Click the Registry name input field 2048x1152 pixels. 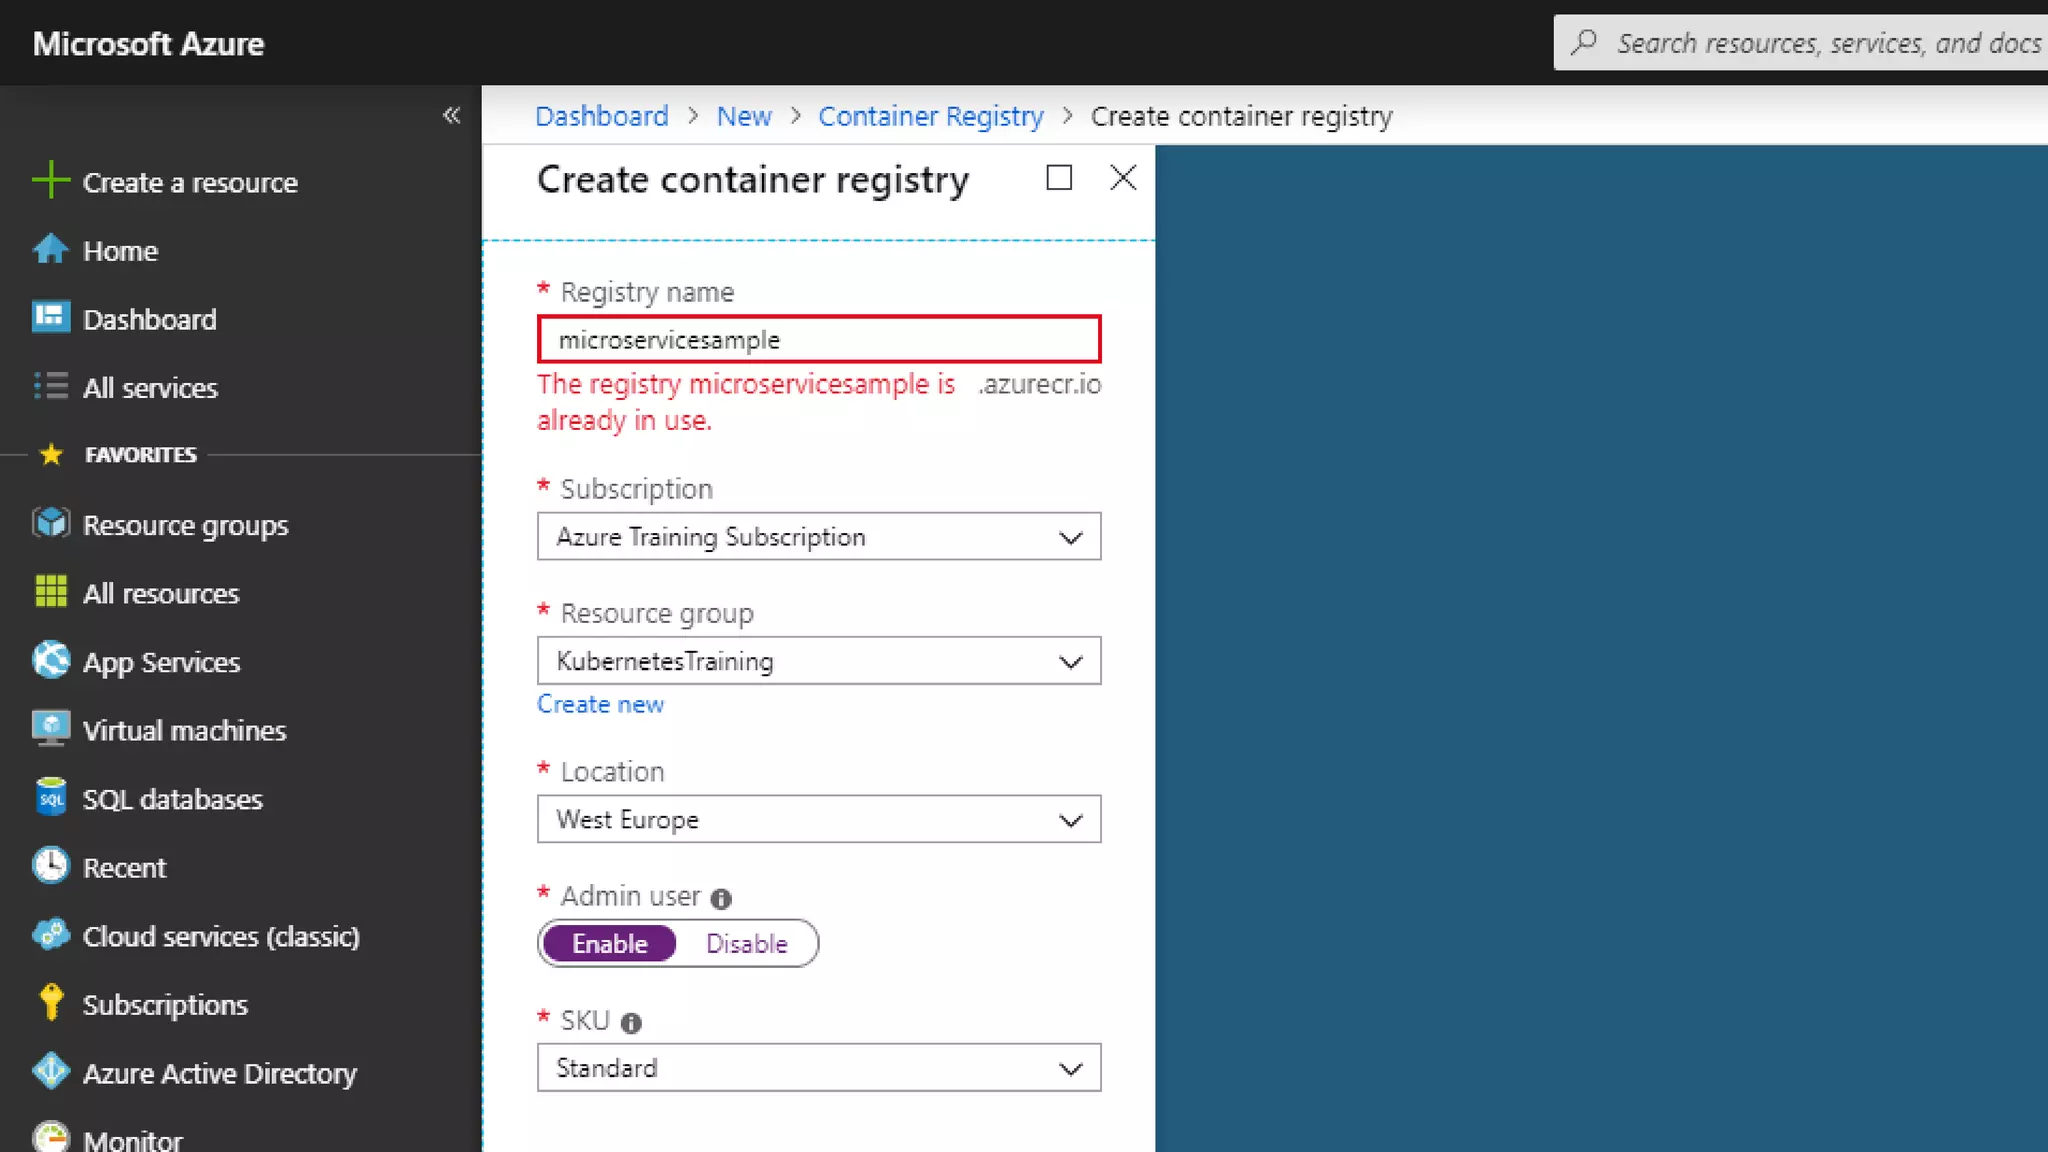click(x=818, y=340)
